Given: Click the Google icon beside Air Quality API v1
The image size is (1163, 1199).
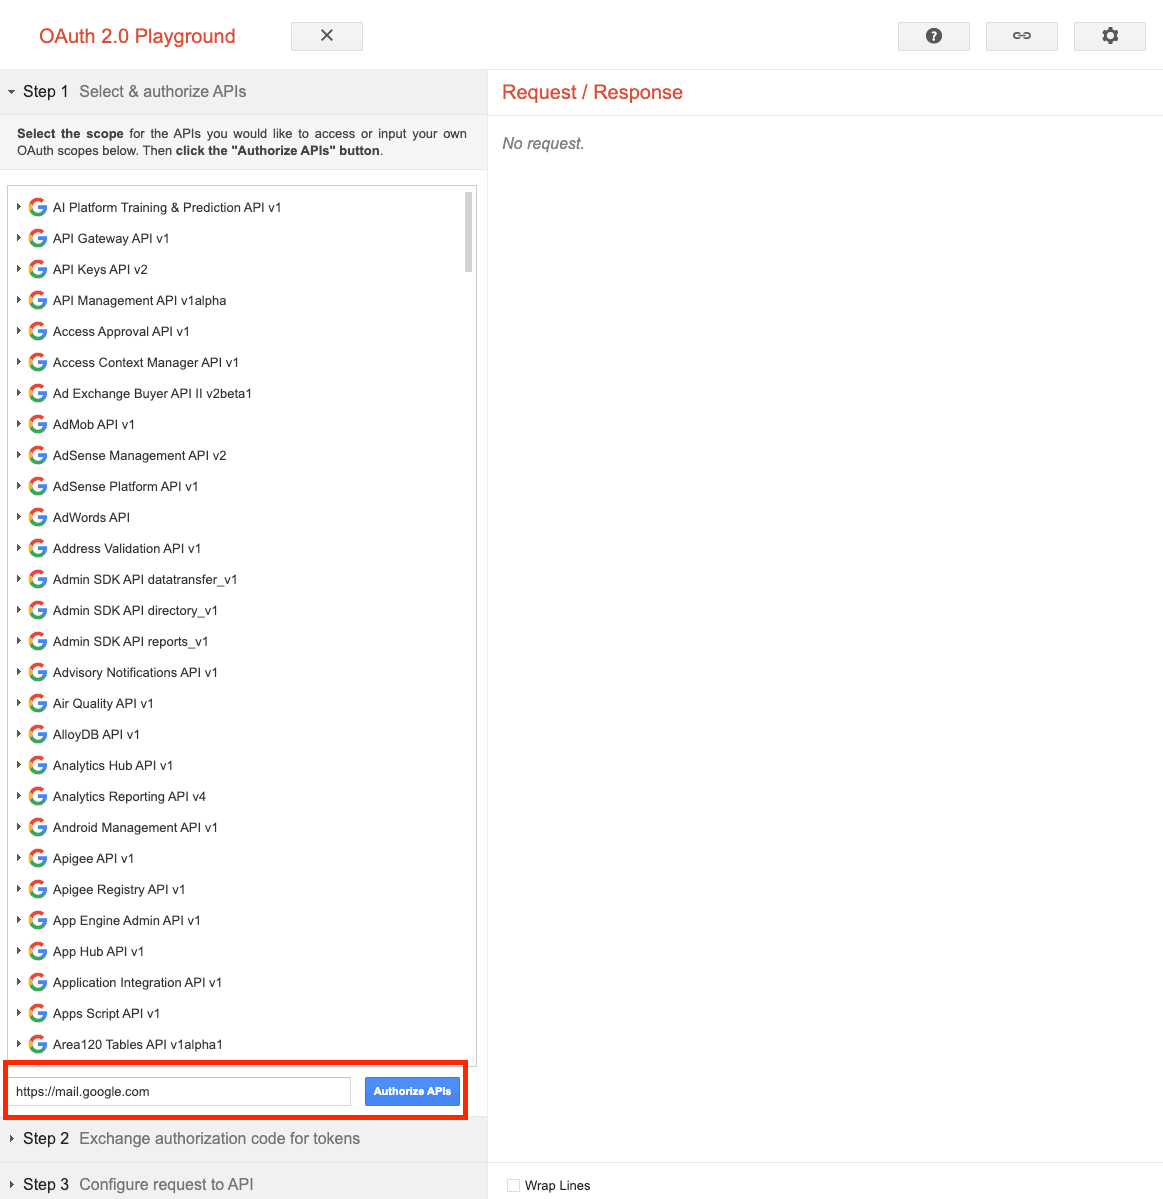Looking at the screenshot, I should click(x=37, y=703).
